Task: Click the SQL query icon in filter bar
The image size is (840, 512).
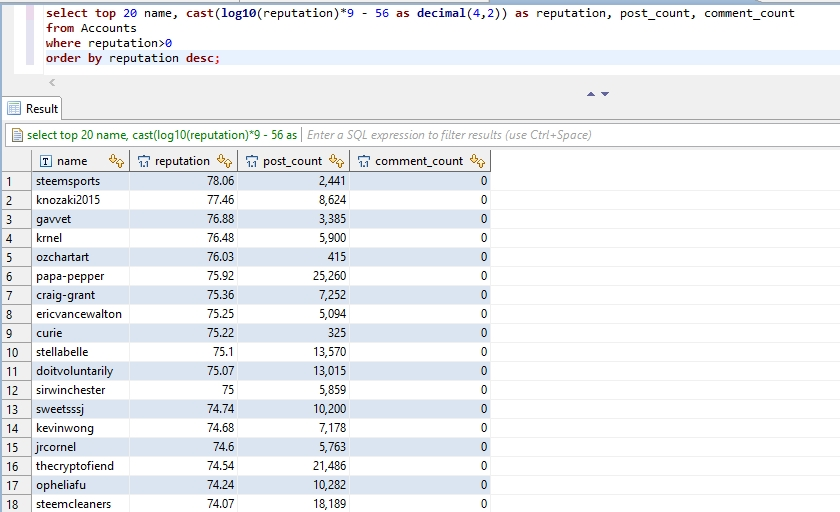Action: tap(17, 135)
